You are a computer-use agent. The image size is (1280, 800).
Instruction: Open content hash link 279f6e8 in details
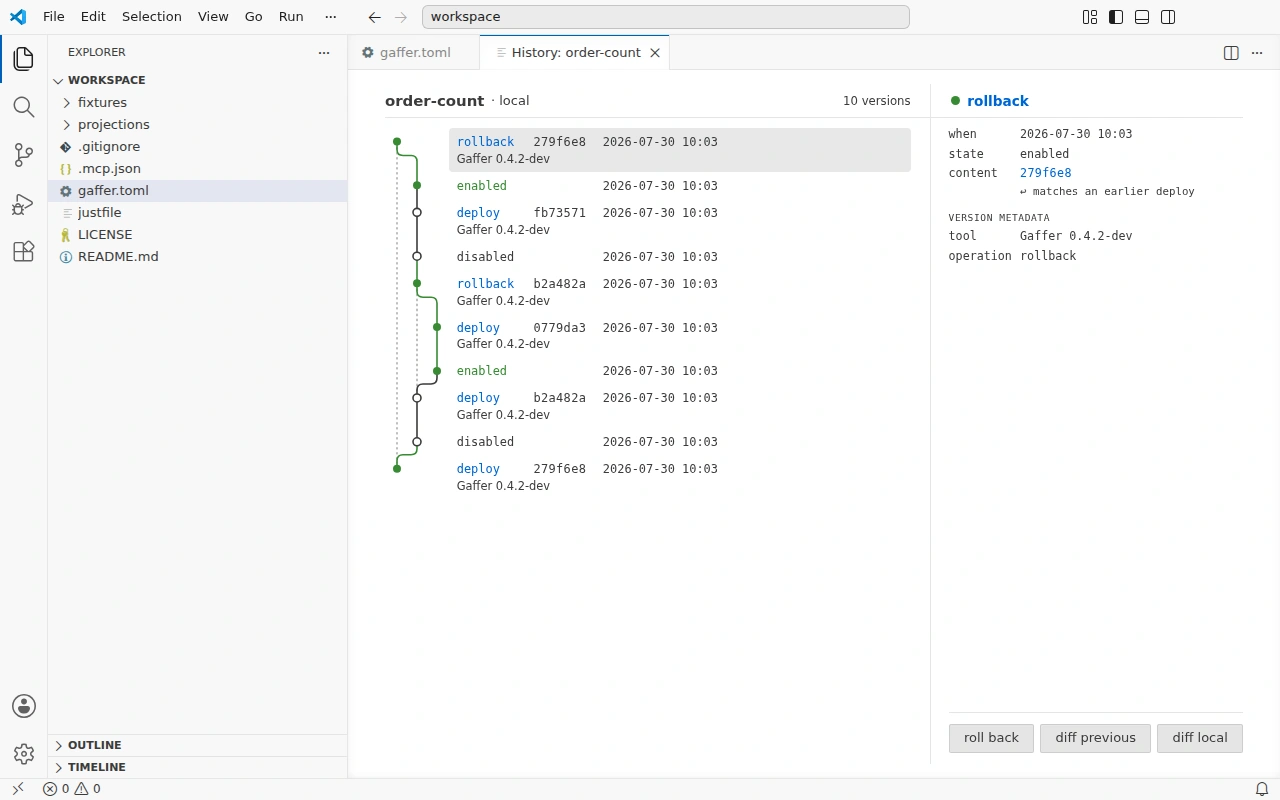pos(1045,173)
